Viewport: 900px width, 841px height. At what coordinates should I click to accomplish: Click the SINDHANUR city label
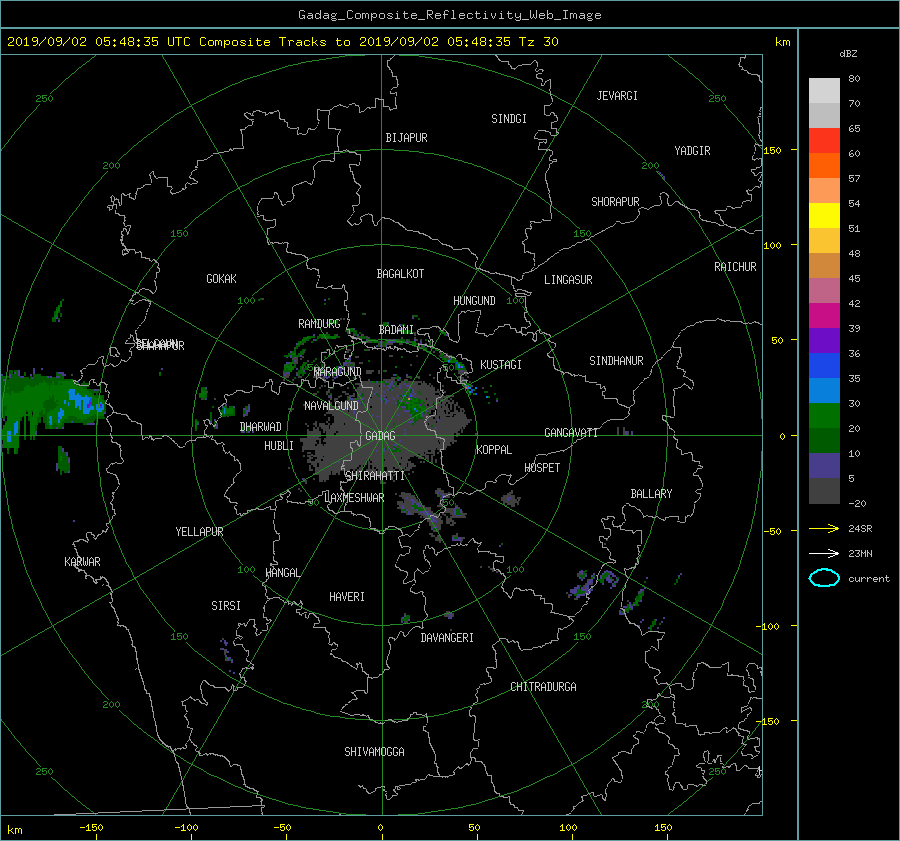[616, 361]
